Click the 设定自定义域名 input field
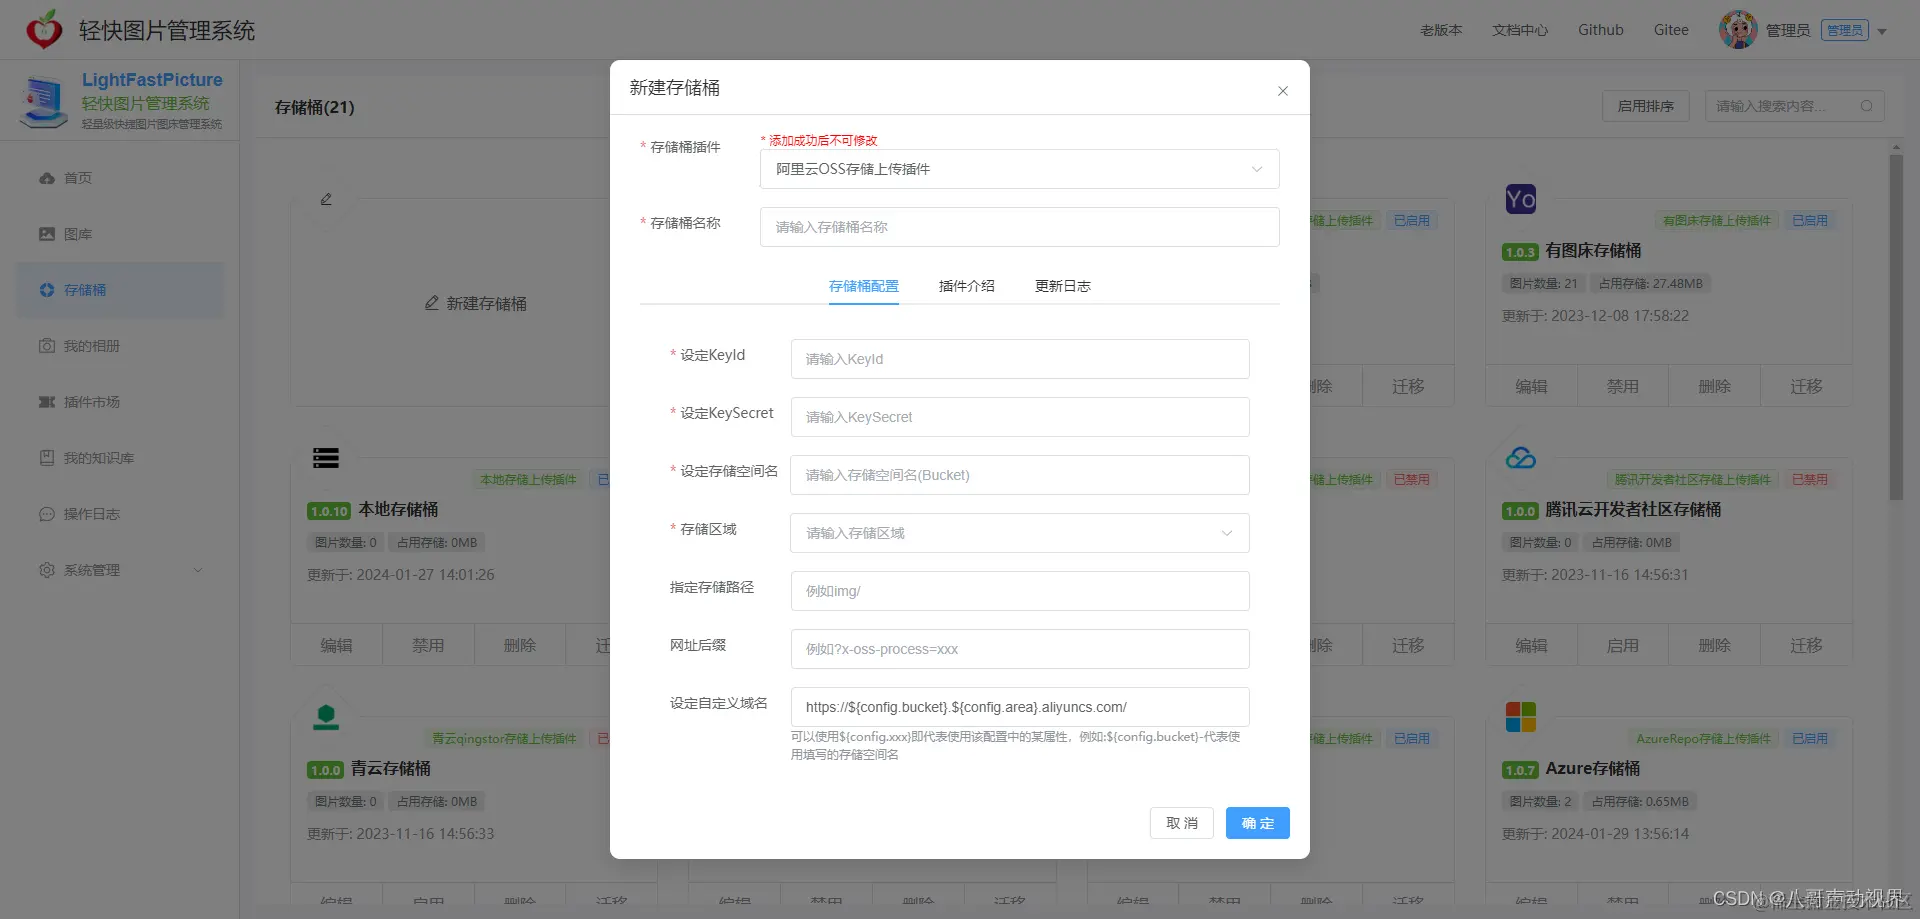Viewport: 1920px width, 919px height. coord(1020,707)
